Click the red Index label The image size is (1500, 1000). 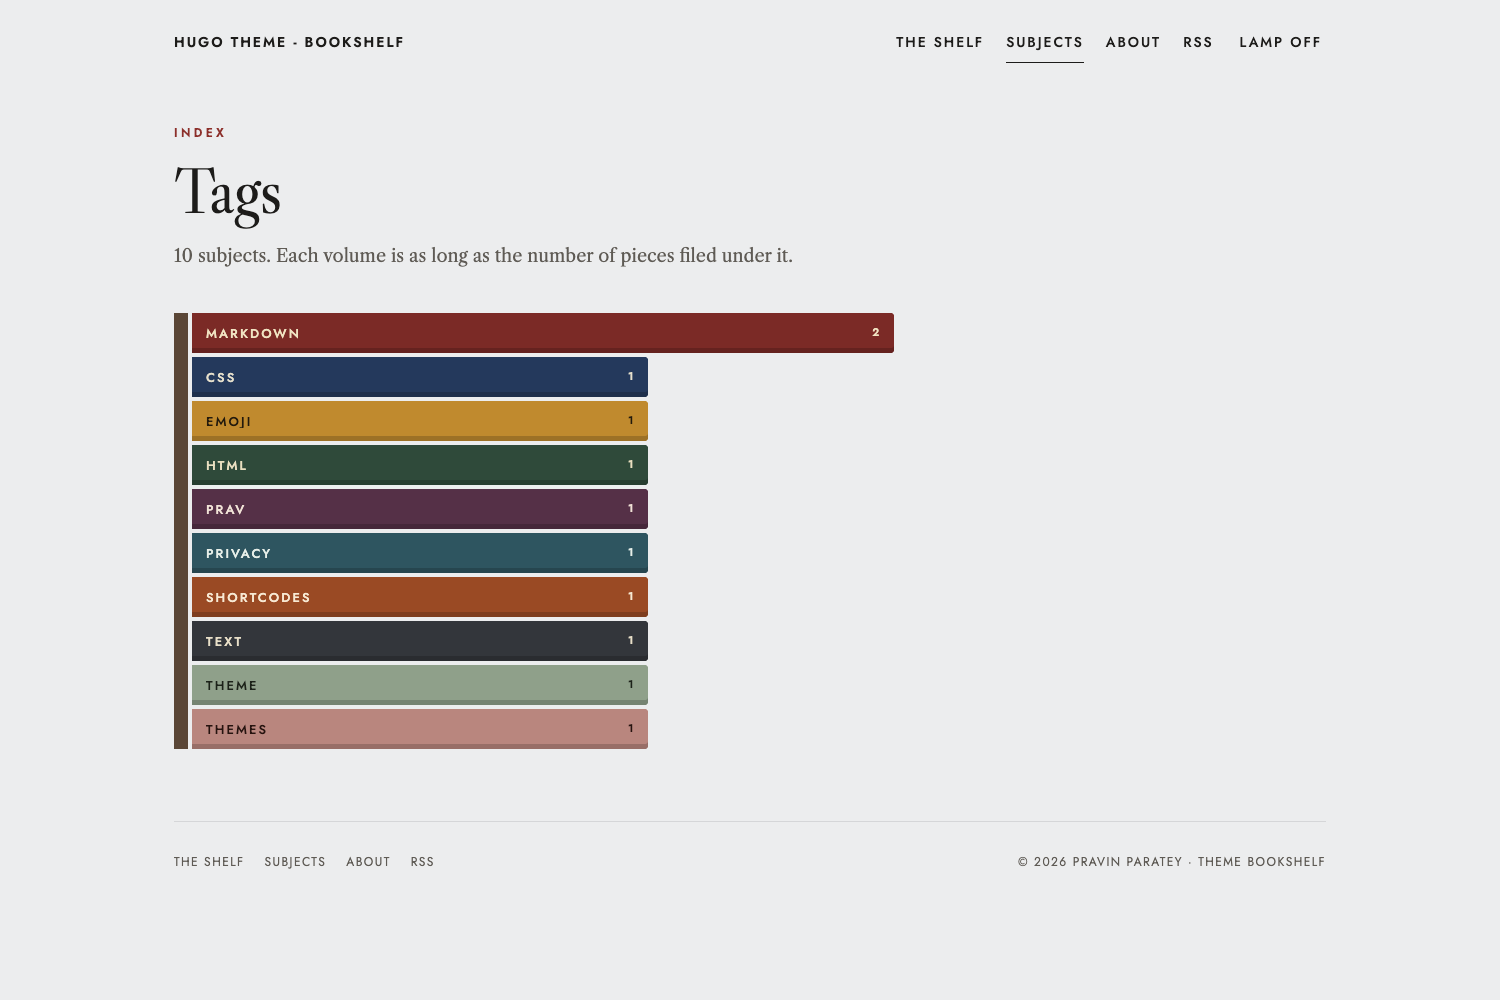click(200, 133)
